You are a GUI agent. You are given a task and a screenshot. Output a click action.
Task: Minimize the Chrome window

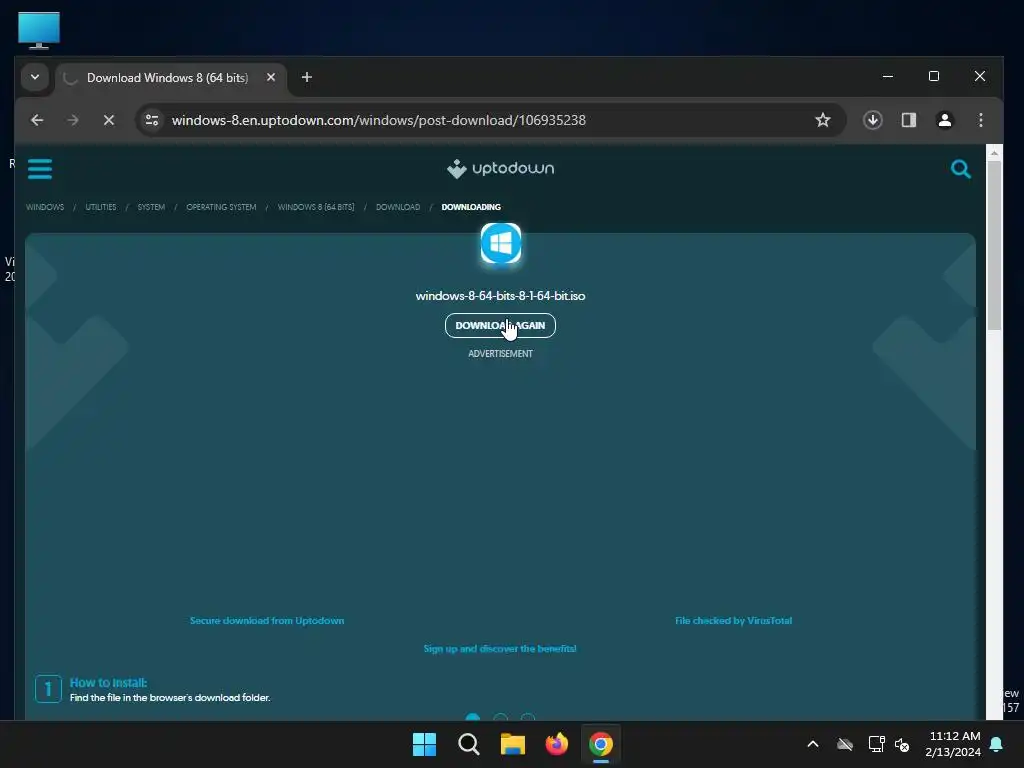coord(888,76)
